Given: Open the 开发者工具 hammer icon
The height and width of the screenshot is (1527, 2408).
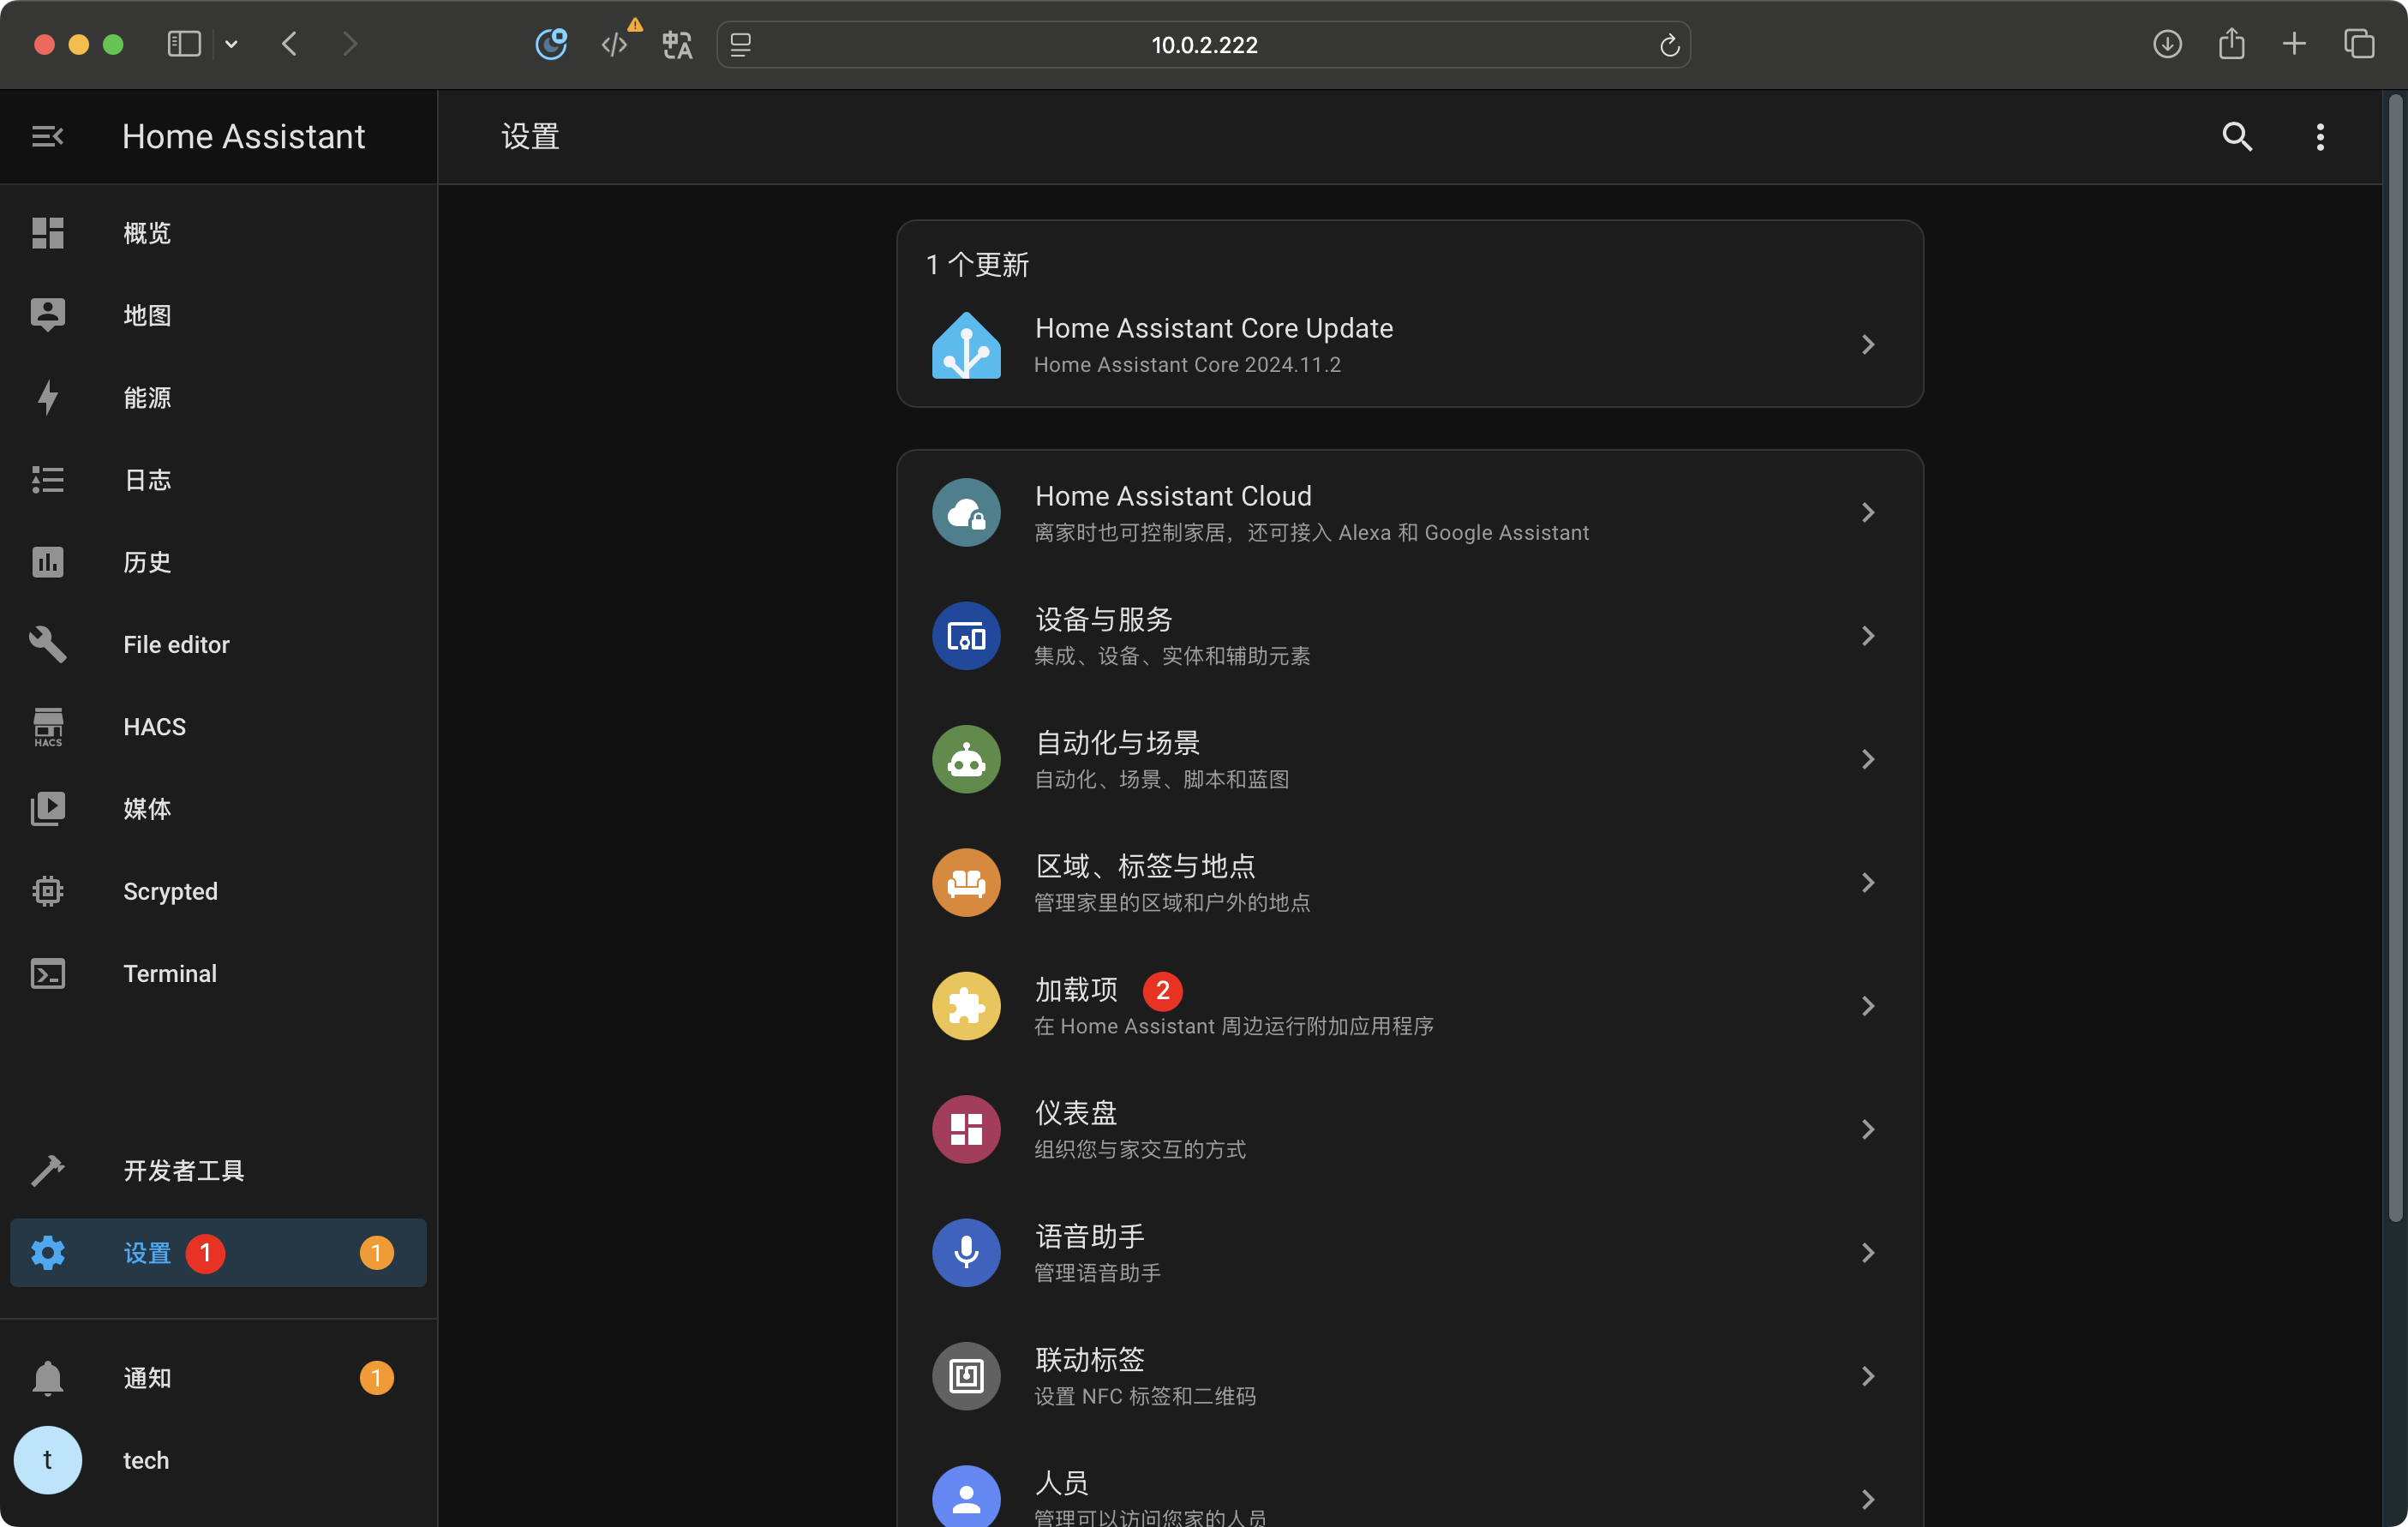Looking at the screenshot, I should (47, 1170).
